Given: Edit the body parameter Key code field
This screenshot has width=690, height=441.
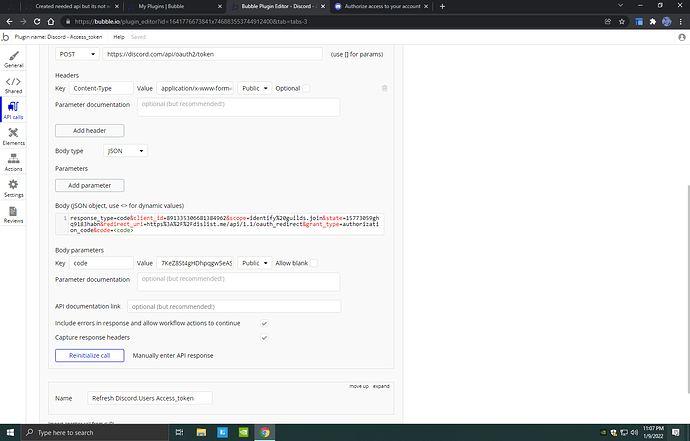Looking at the screenshot, I should tap(101, 263).
